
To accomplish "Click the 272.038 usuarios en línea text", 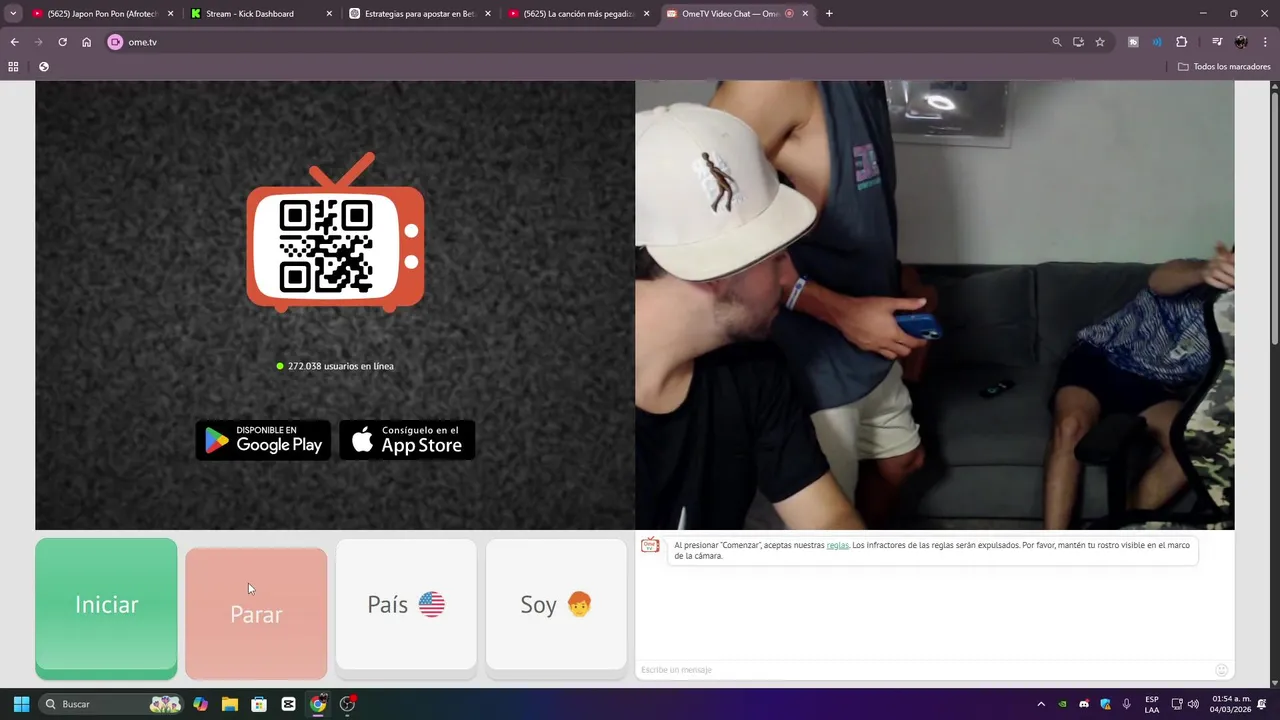I will [340, 366].
